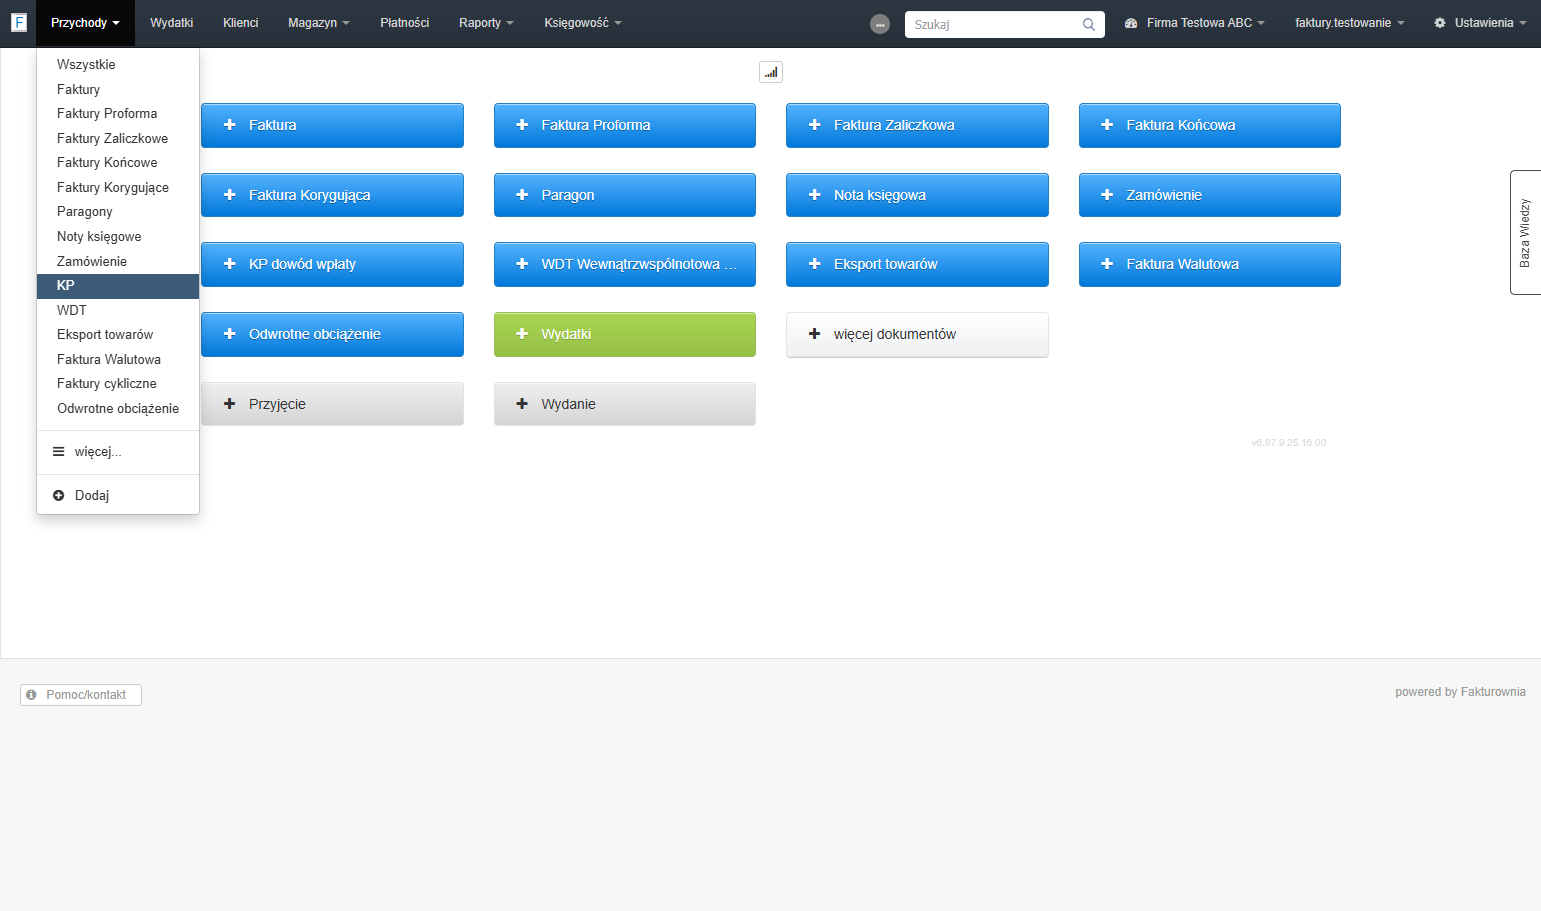Click the Fakturownia logo icon
This screenshot has height=911, width=1541.
point(18,22)
